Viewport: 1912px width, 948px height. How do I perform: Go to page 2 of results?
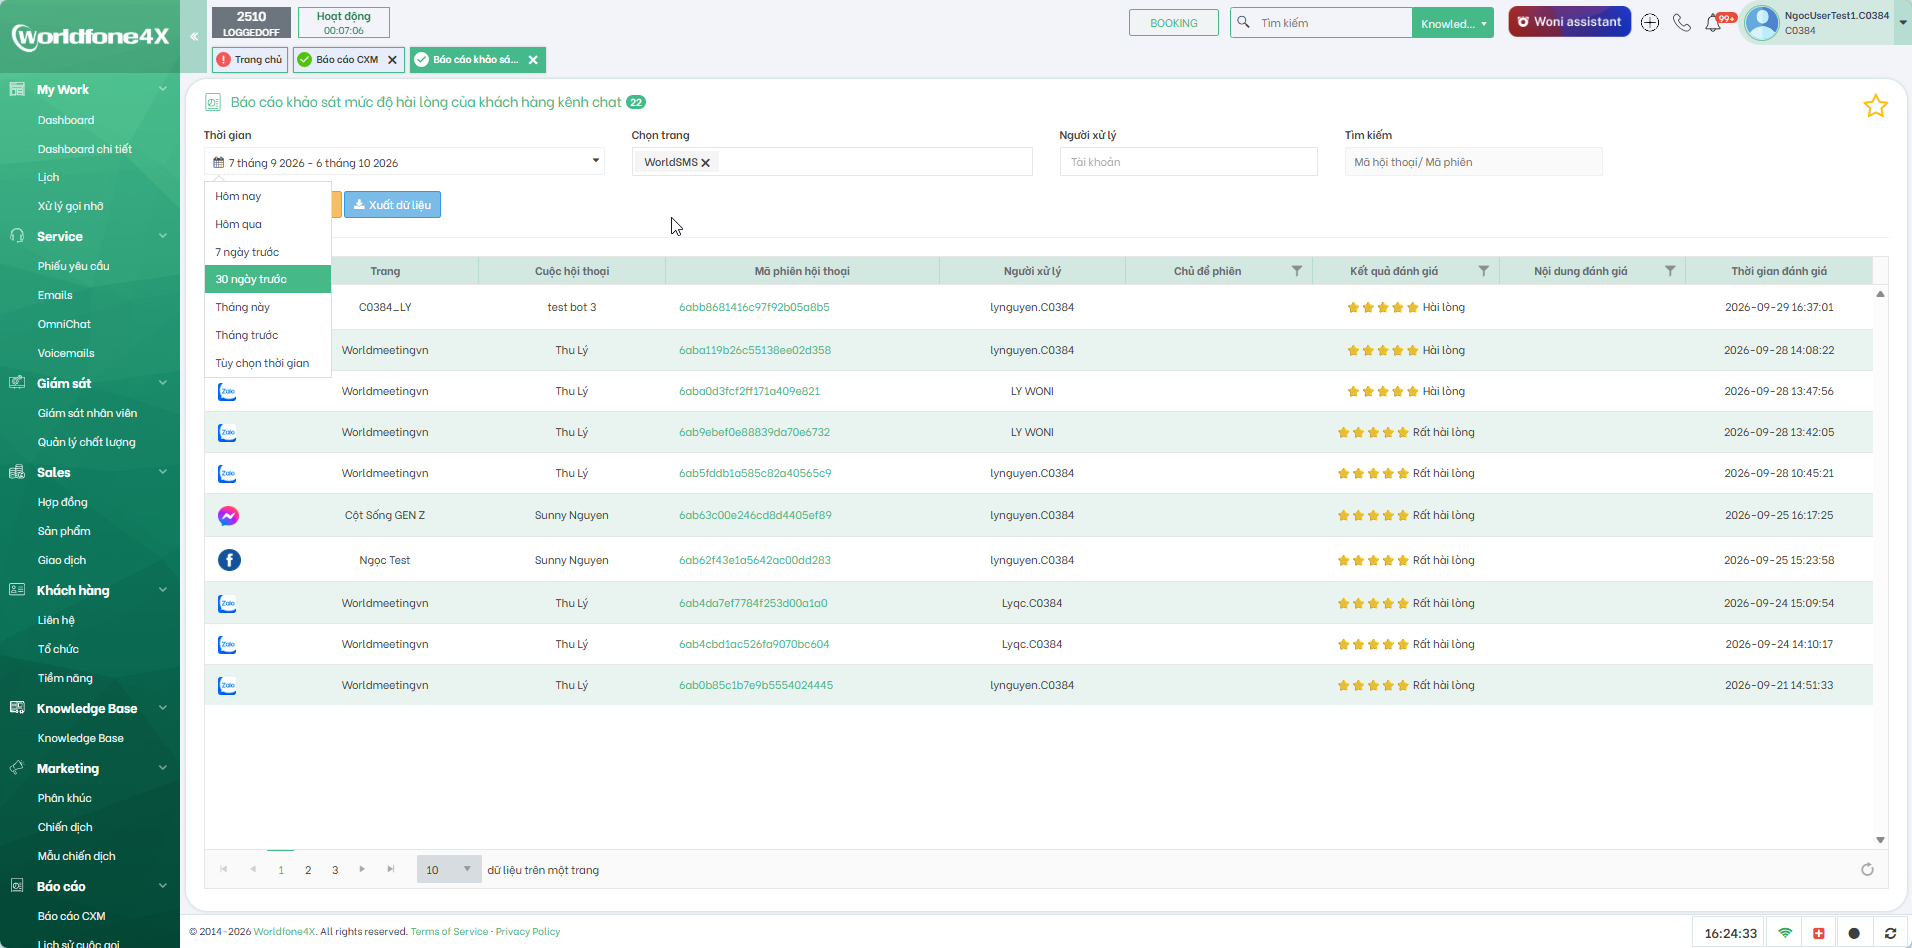308,870
